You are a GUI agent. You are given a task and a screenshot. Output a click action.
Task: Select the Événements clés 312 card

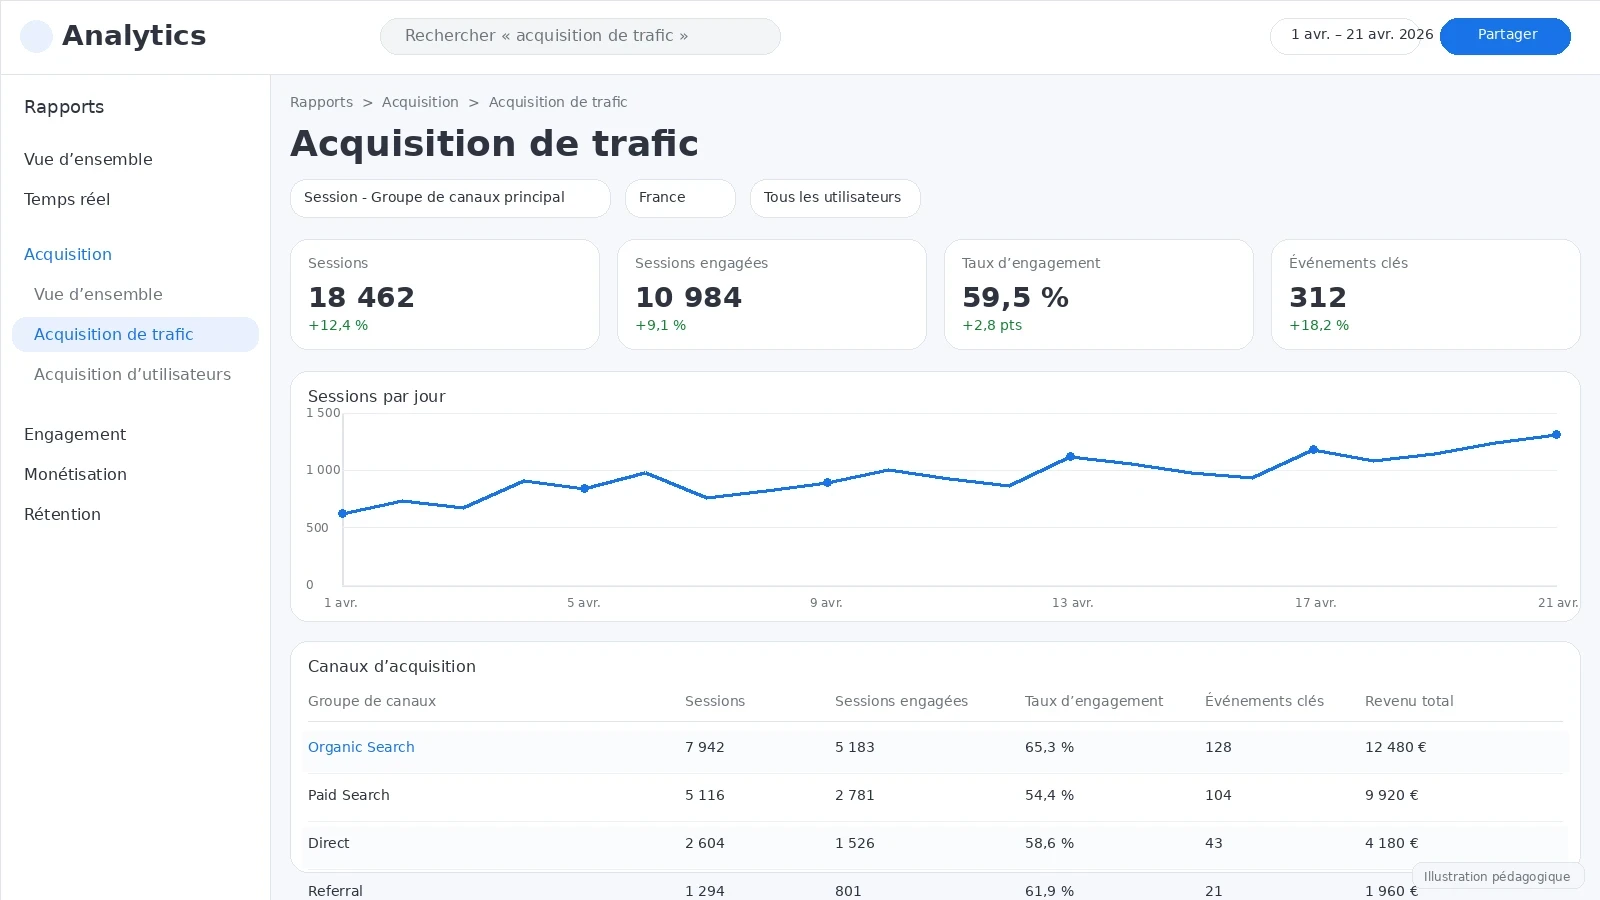[1426, 294]
